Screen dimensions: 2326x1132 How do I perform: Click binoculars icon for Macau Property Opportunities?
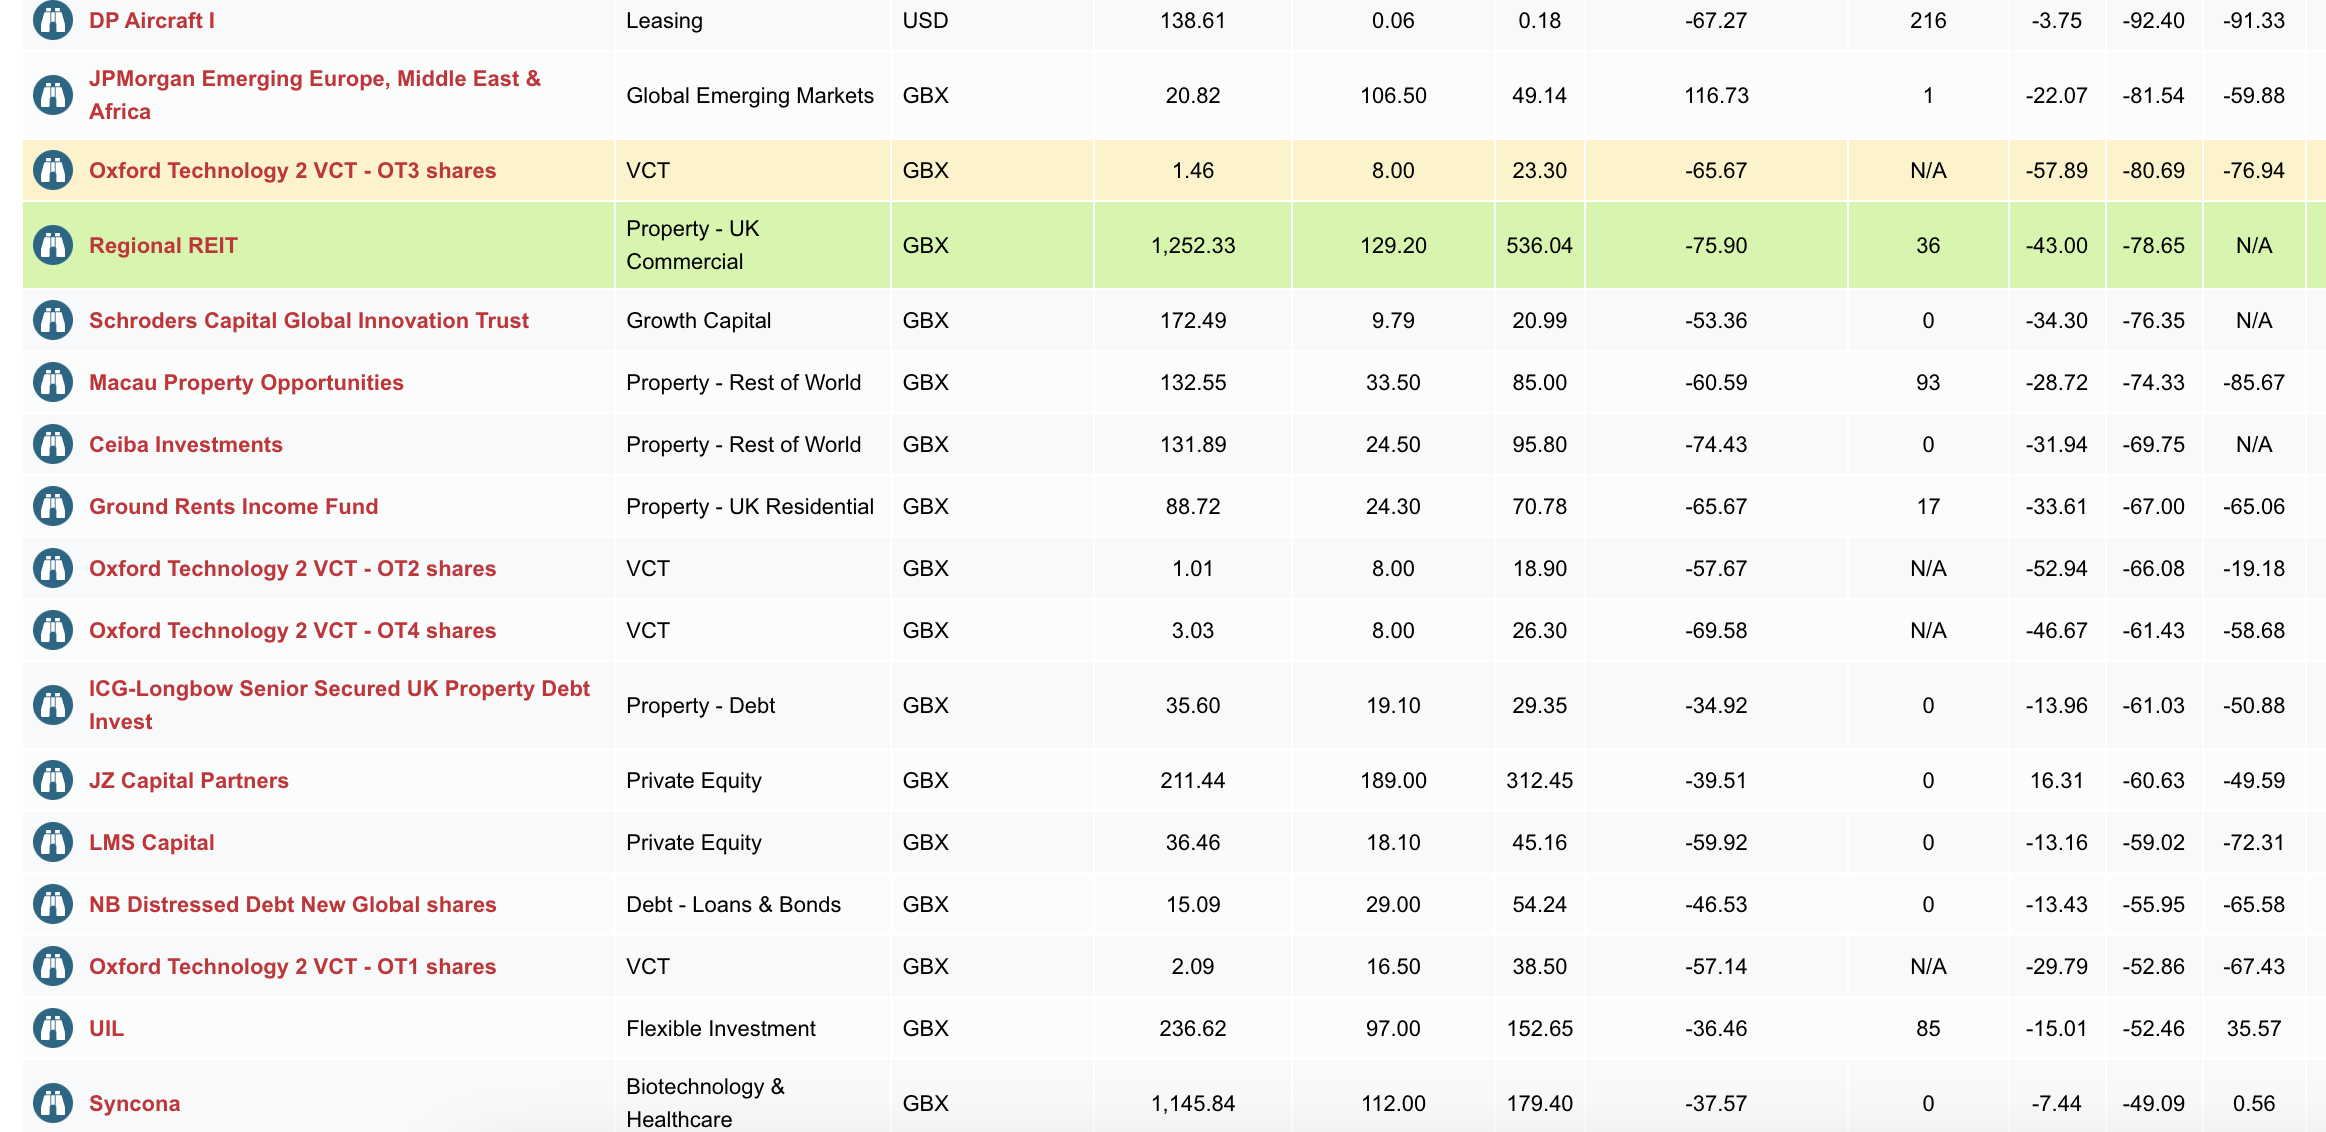(53, 382)
